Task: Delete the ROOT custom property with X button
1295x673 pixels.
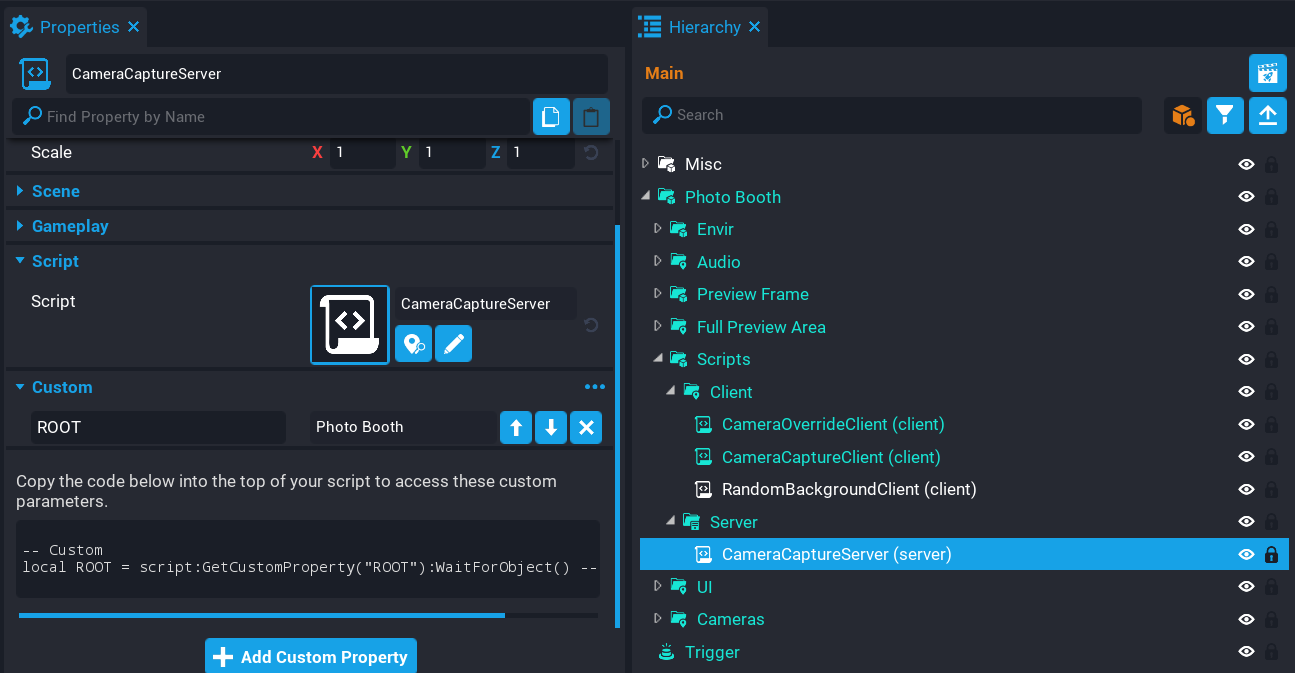Action: point(586,427)
